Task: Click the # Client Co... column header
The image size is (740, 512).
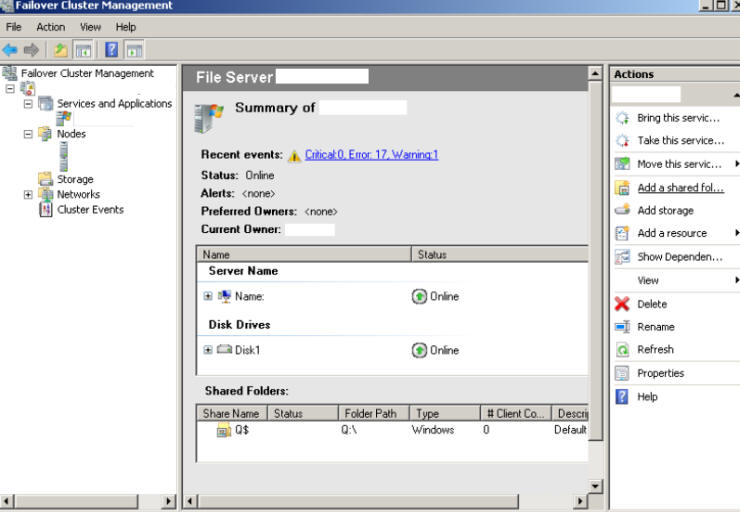Action: (x=516, y=413)
